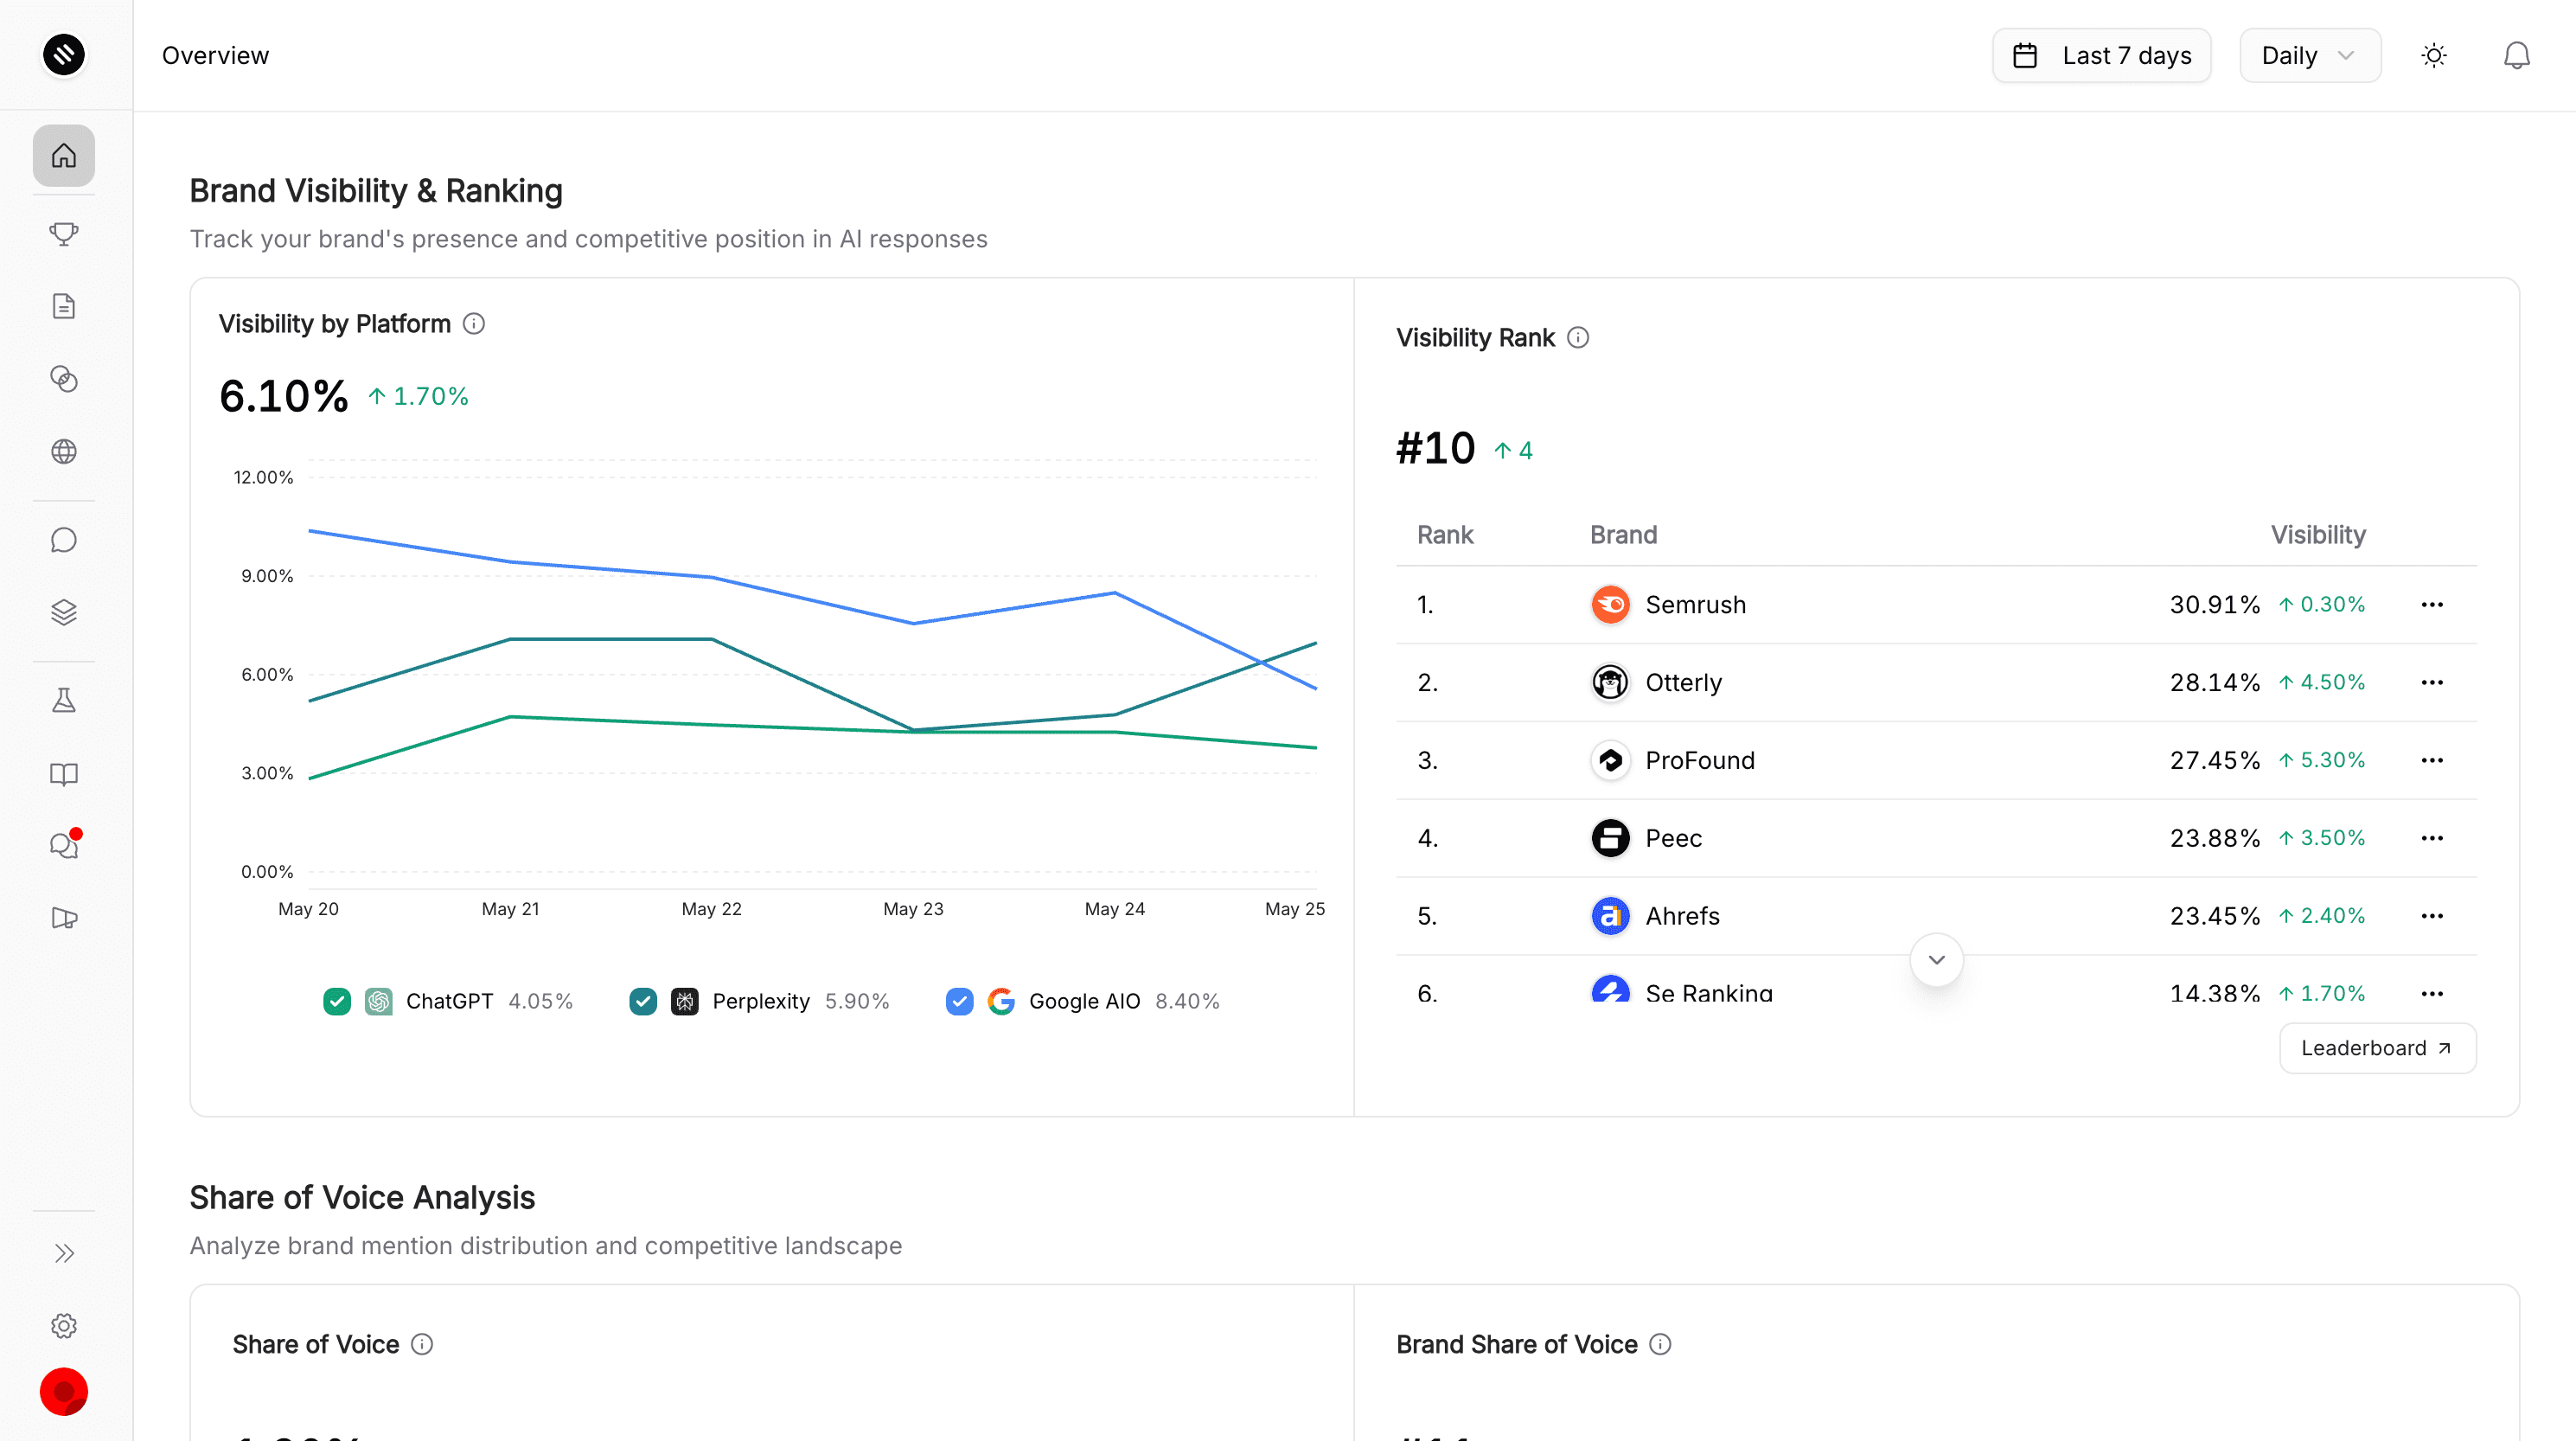2576x1441 pixels.
Task: Click the May 21 axis label
Action: tap(510, 909)
